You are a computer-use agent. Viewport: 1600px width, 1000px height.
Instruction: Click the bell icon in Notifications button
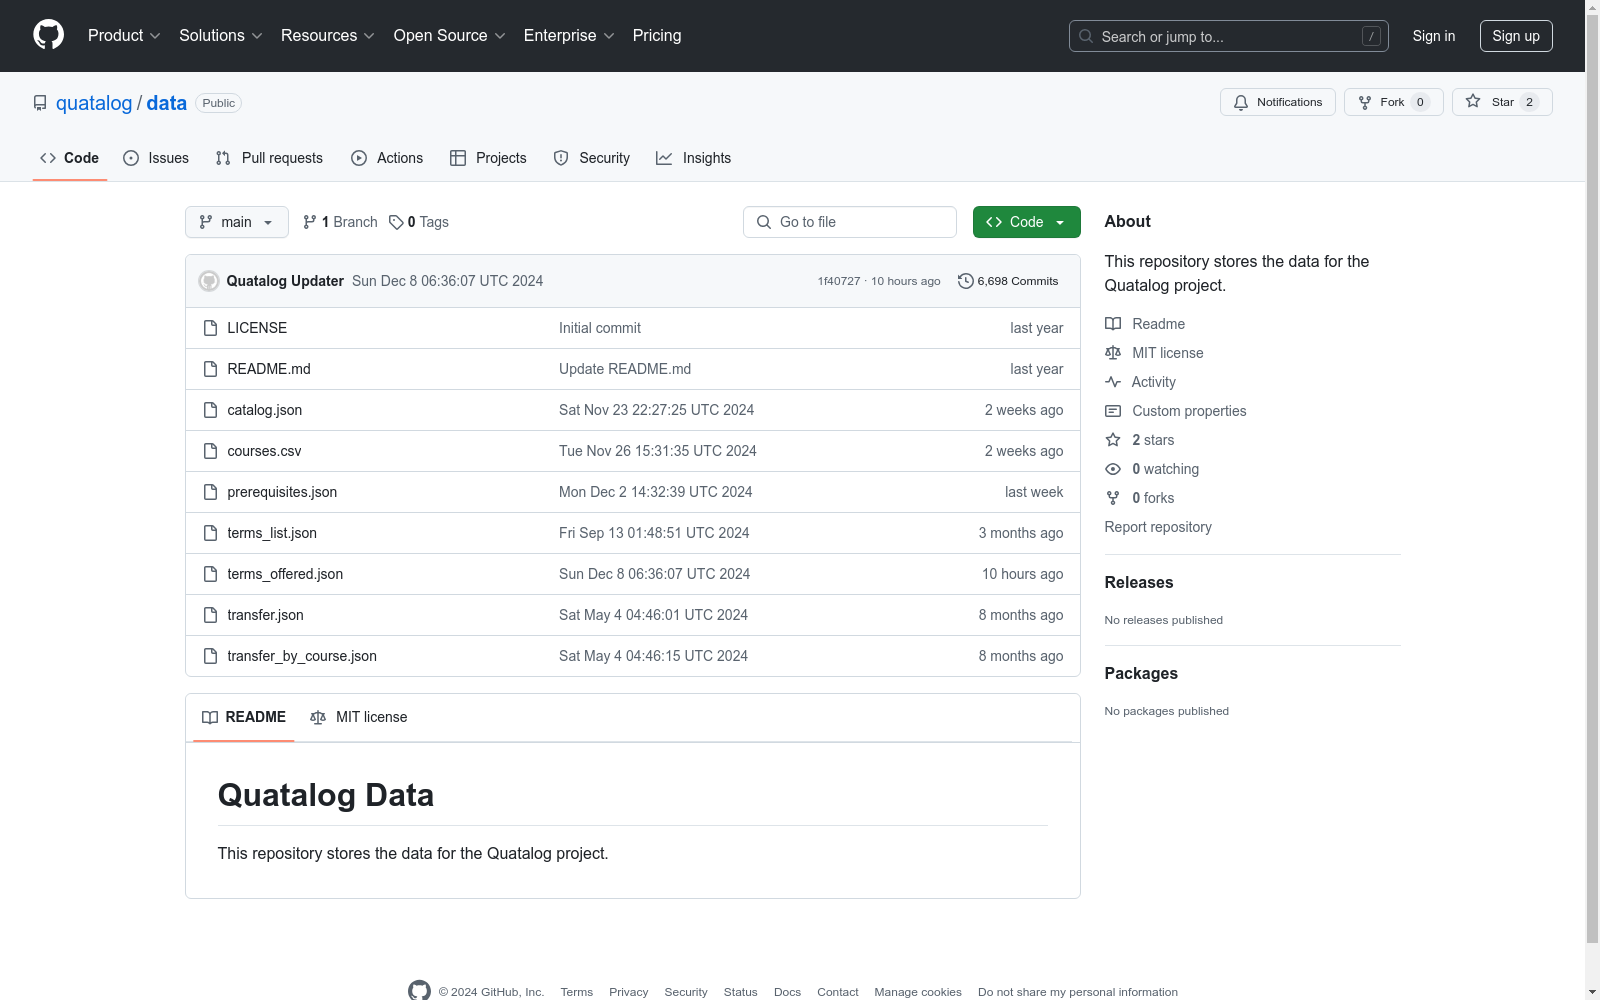click(1241, 102)
